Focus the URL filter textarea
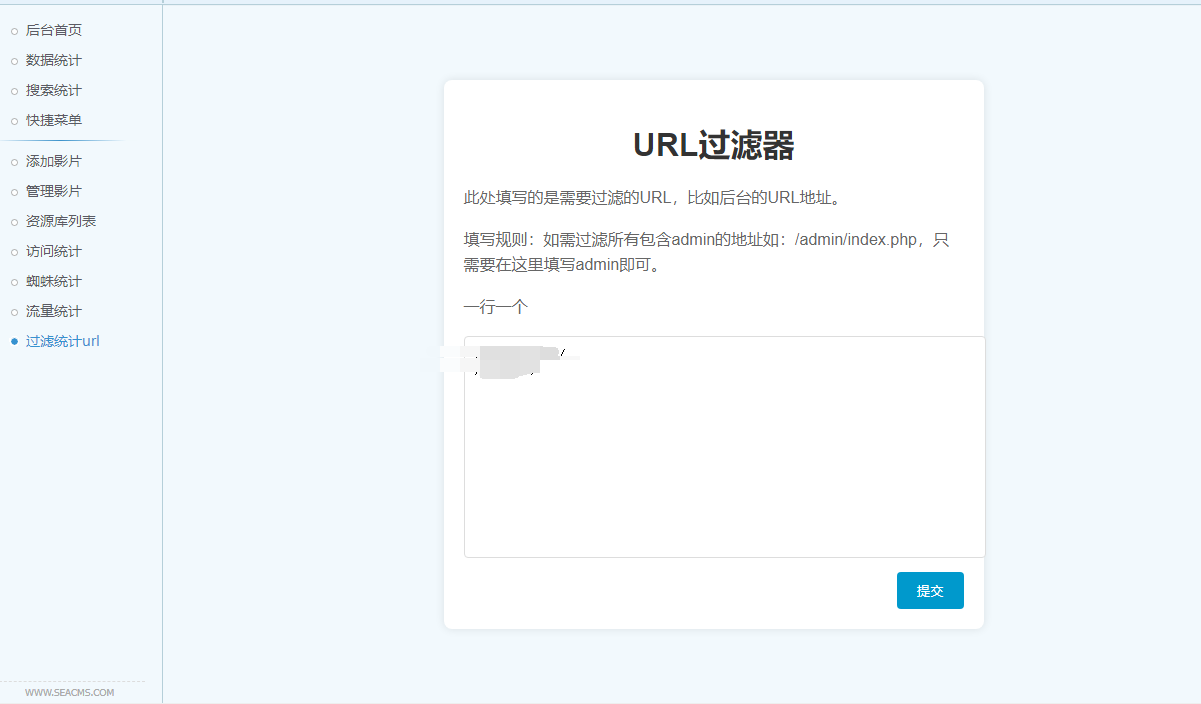Image resolution: width=1201 pixels, height=704 pixels. click(724, 460)
